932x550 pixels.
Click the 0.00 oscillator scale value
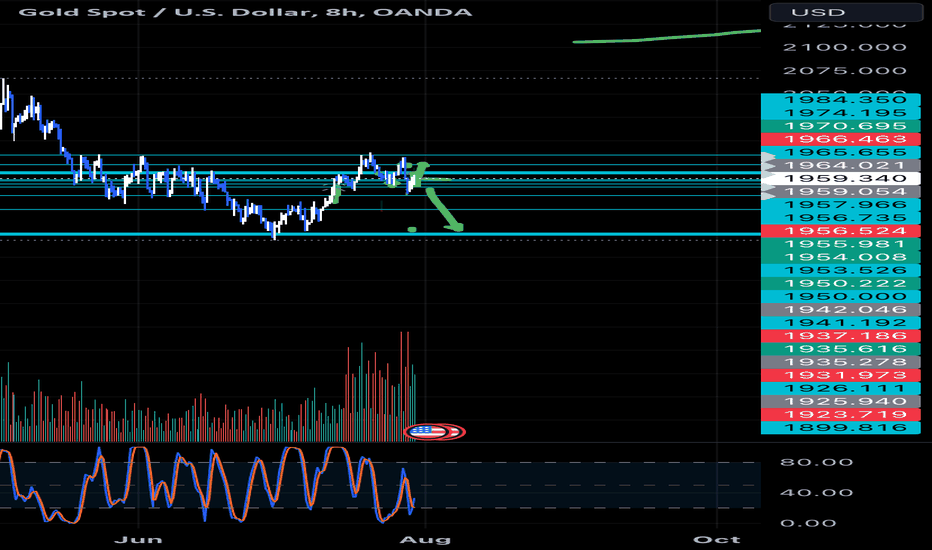click(808, 523)
